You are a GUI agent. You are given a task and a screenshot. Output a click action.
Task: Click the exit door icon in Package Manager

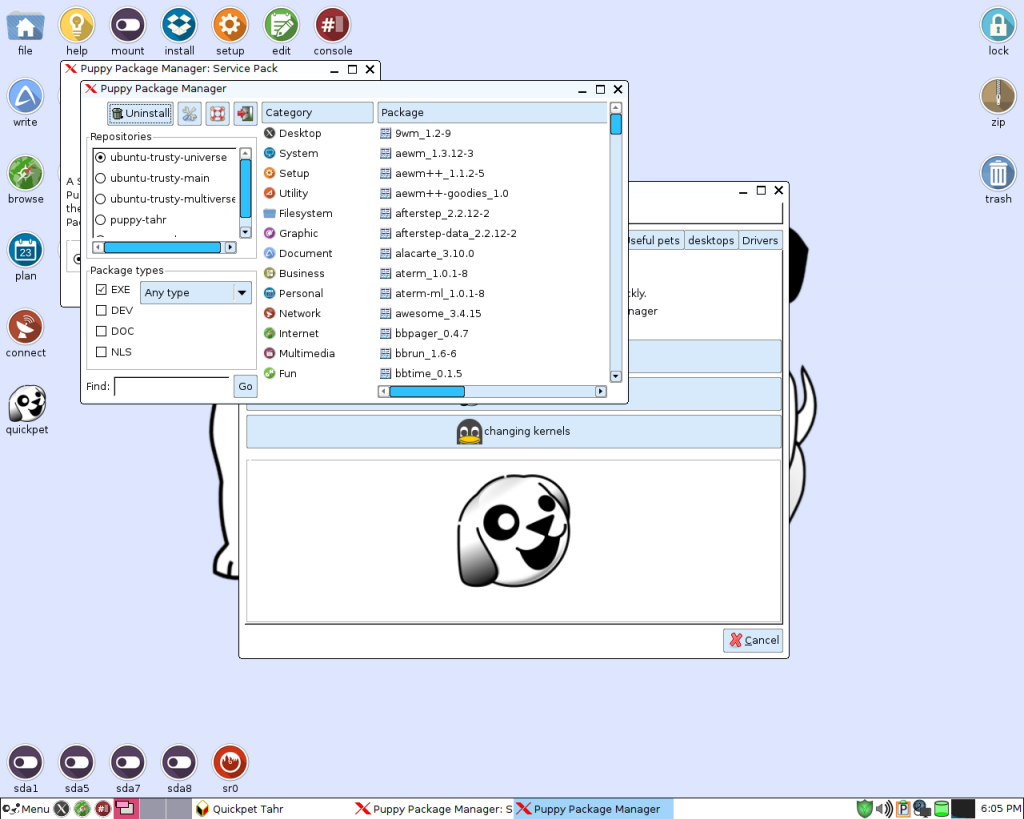tap(246, 114)
